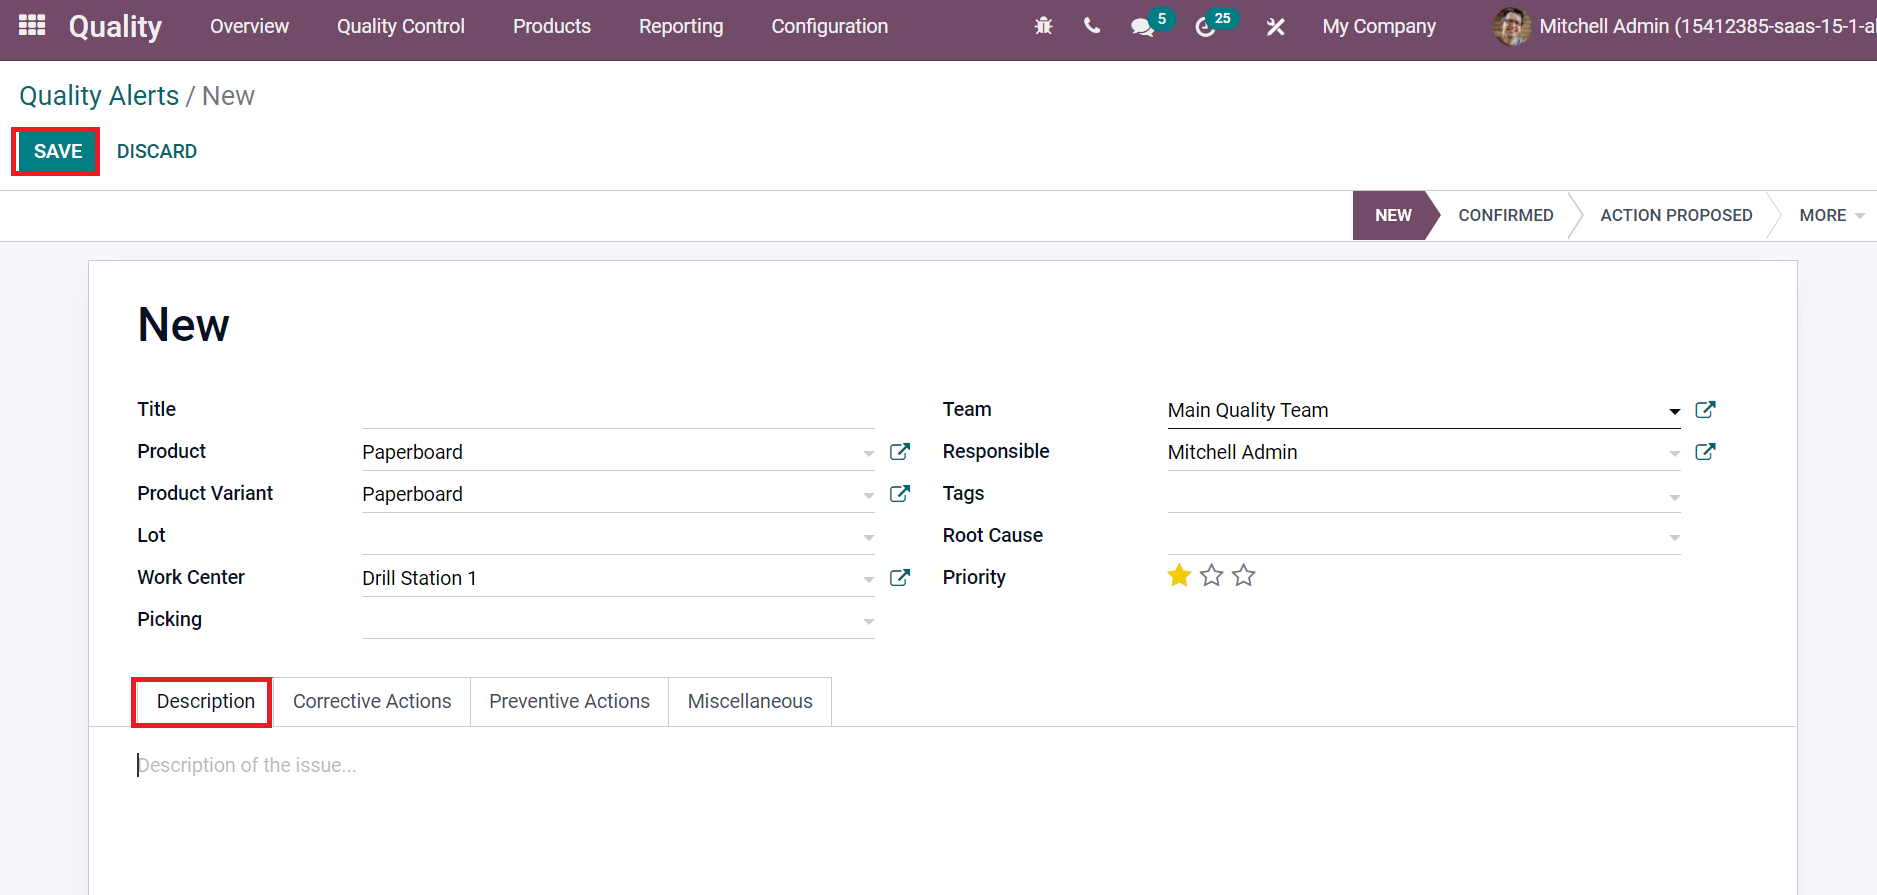Screen dimensions: 1877x895
Task: Click the debug bug icon
Action: 1043,26
